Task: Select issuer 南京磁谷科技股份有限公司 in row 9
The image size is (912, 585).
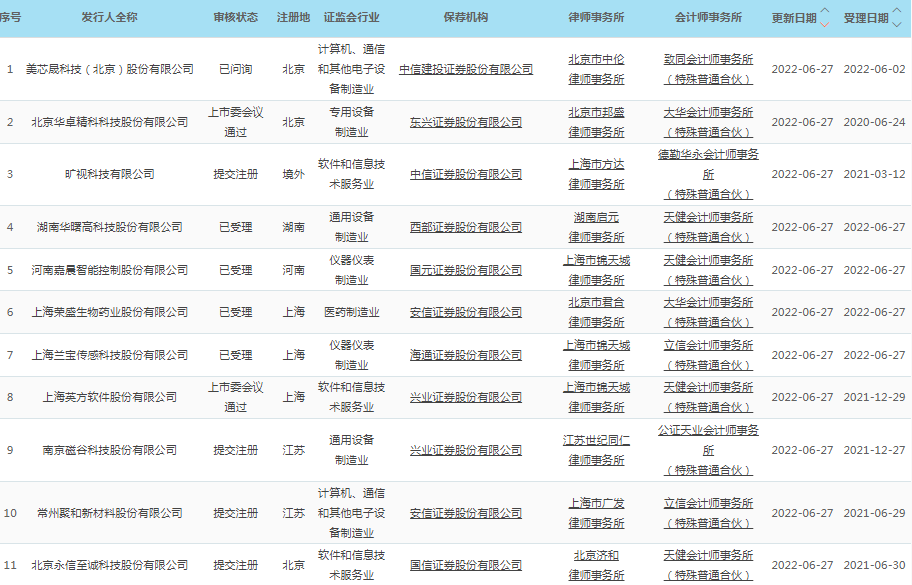Action: [x=110, y=450]
